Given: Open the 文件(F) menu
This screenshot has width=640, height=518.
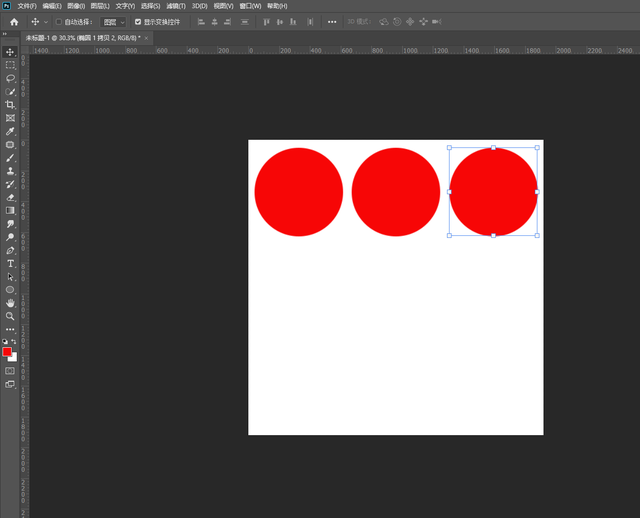Looking at the screenshot, I should pyautogui.click(x=27, y=6).
